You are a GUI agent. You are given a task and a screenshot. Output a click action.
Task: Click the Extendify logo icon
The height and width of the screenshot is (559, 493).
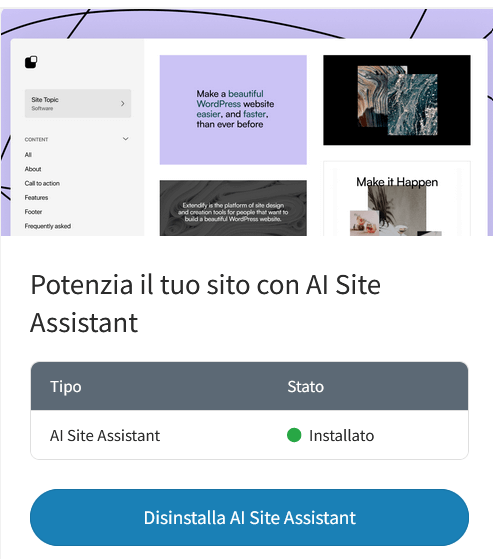click(31, 62)
